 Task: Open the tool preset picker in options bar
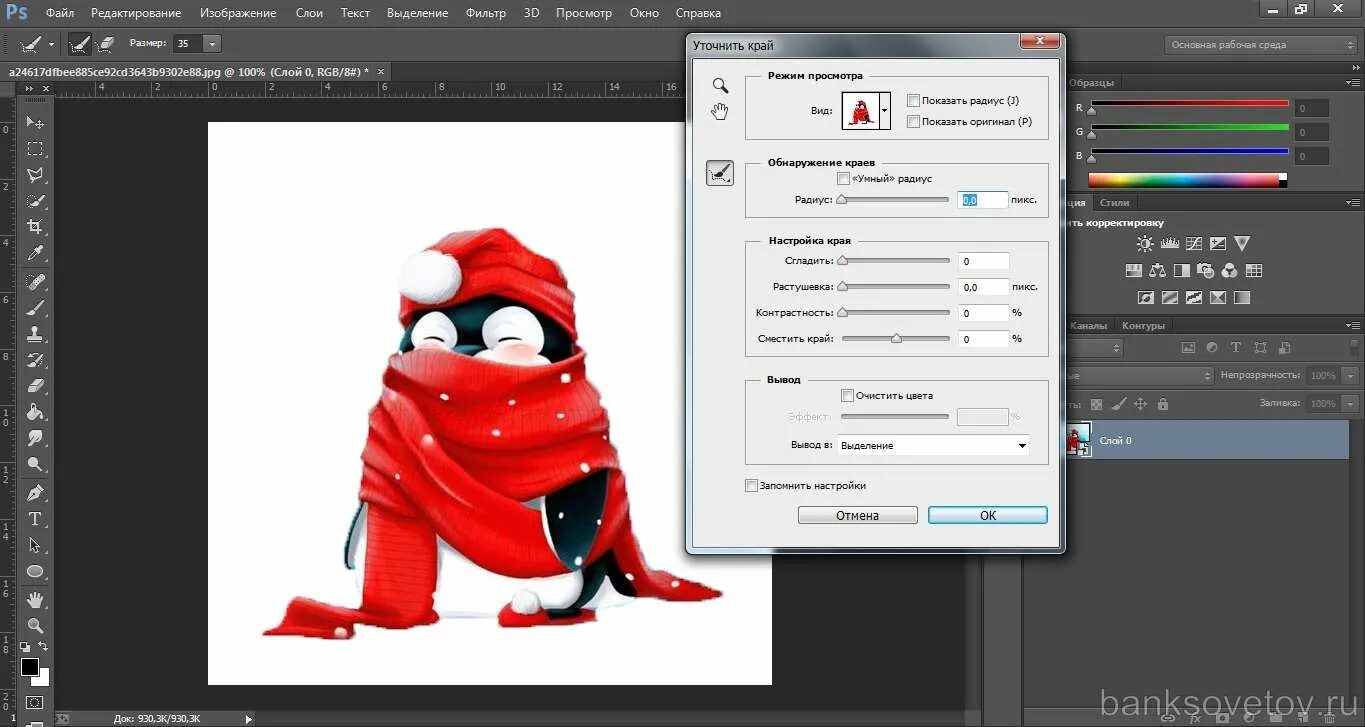pos(37,44)
